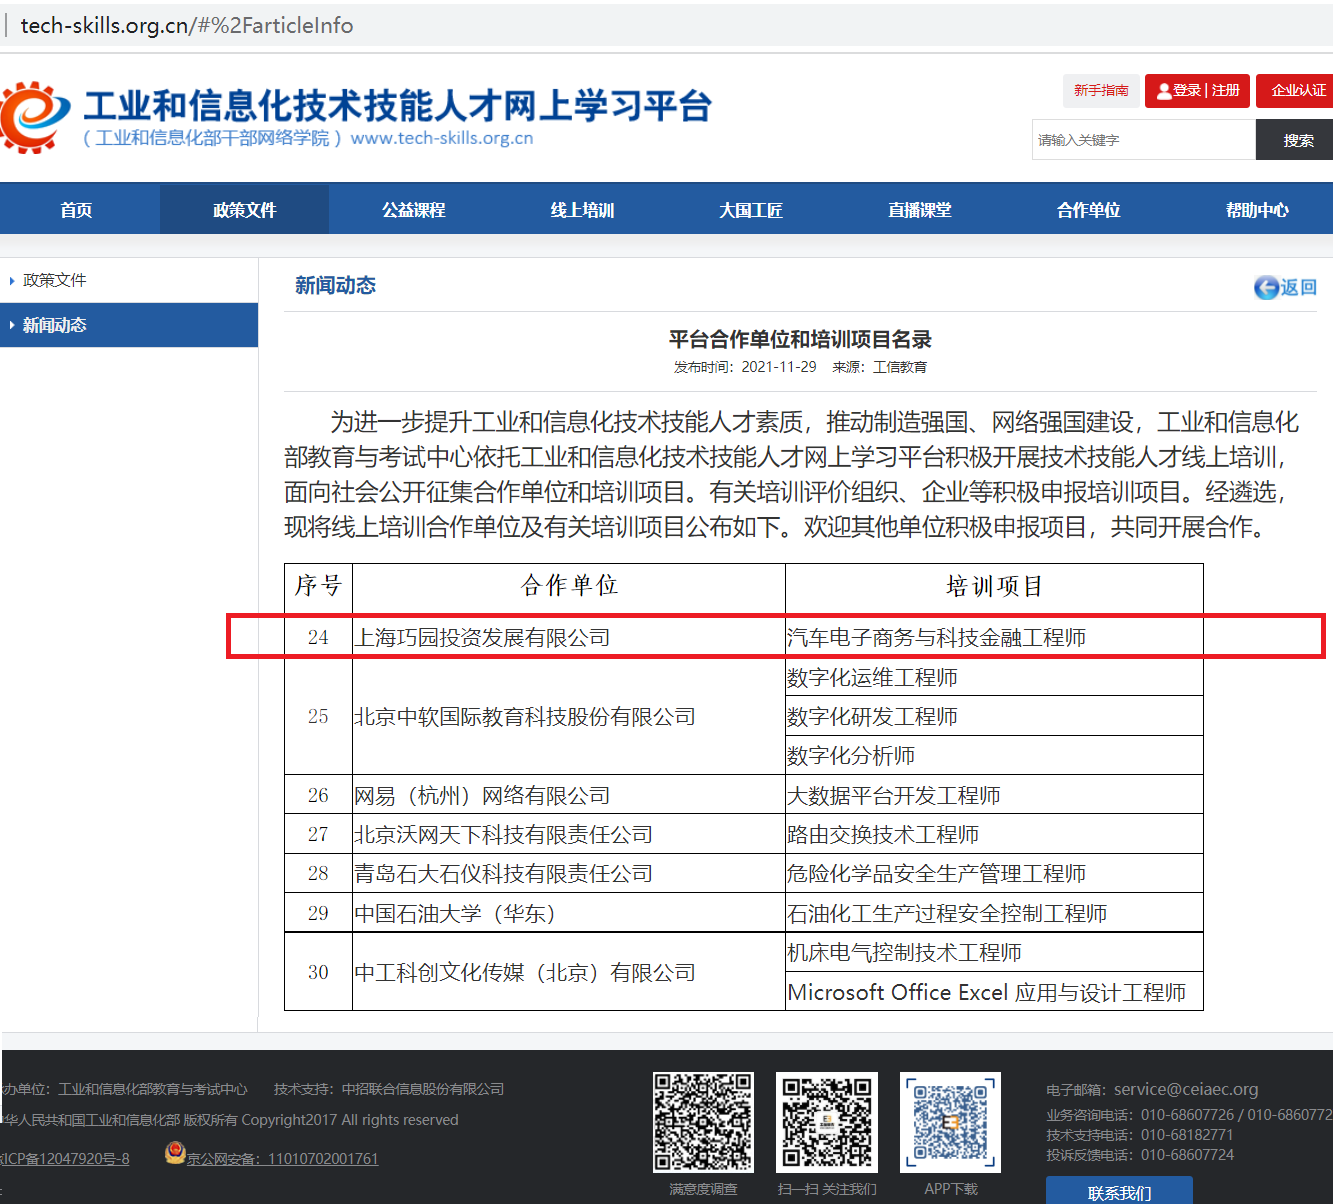Open 登录|注册 login button
The height and width of the screenshot is (1204, 1333).
pyautogui.click(x=1198, y=91)
